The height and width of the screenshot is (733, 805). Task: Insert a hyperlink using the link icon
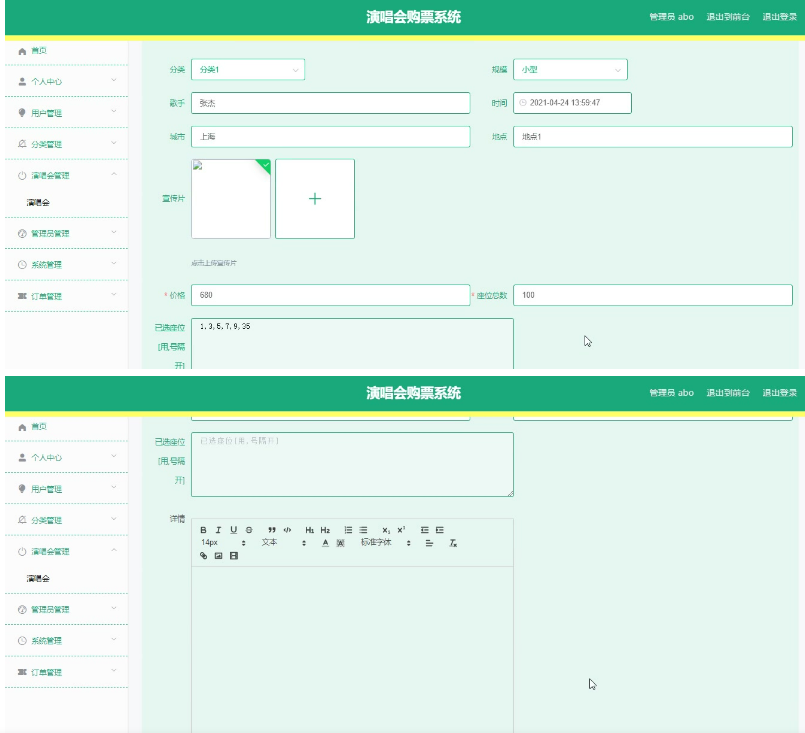click(203, 555)
